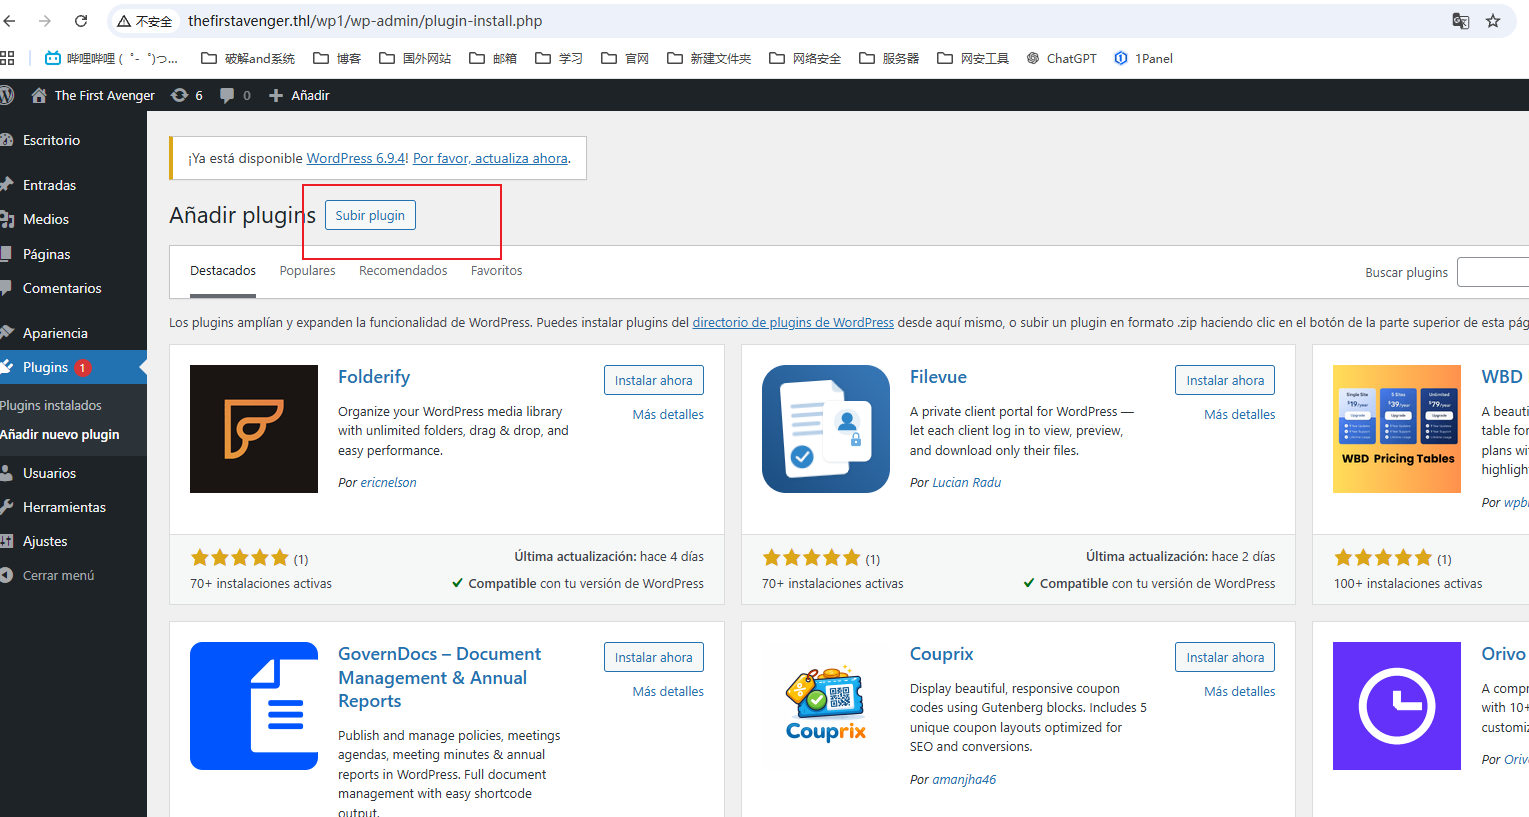1529x817 pixels.
Task: Open Apariencia in the sidebar
Action: 73,333
